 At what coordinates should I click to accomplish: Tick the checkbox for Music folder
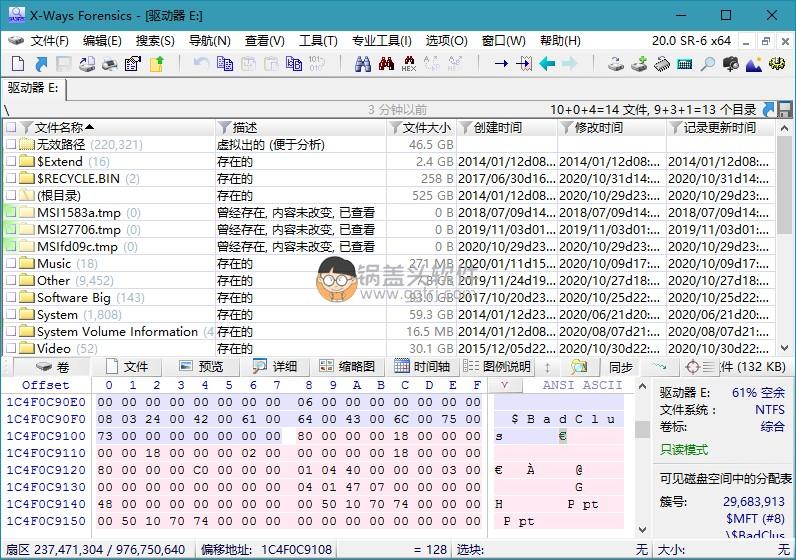point(11,263)
